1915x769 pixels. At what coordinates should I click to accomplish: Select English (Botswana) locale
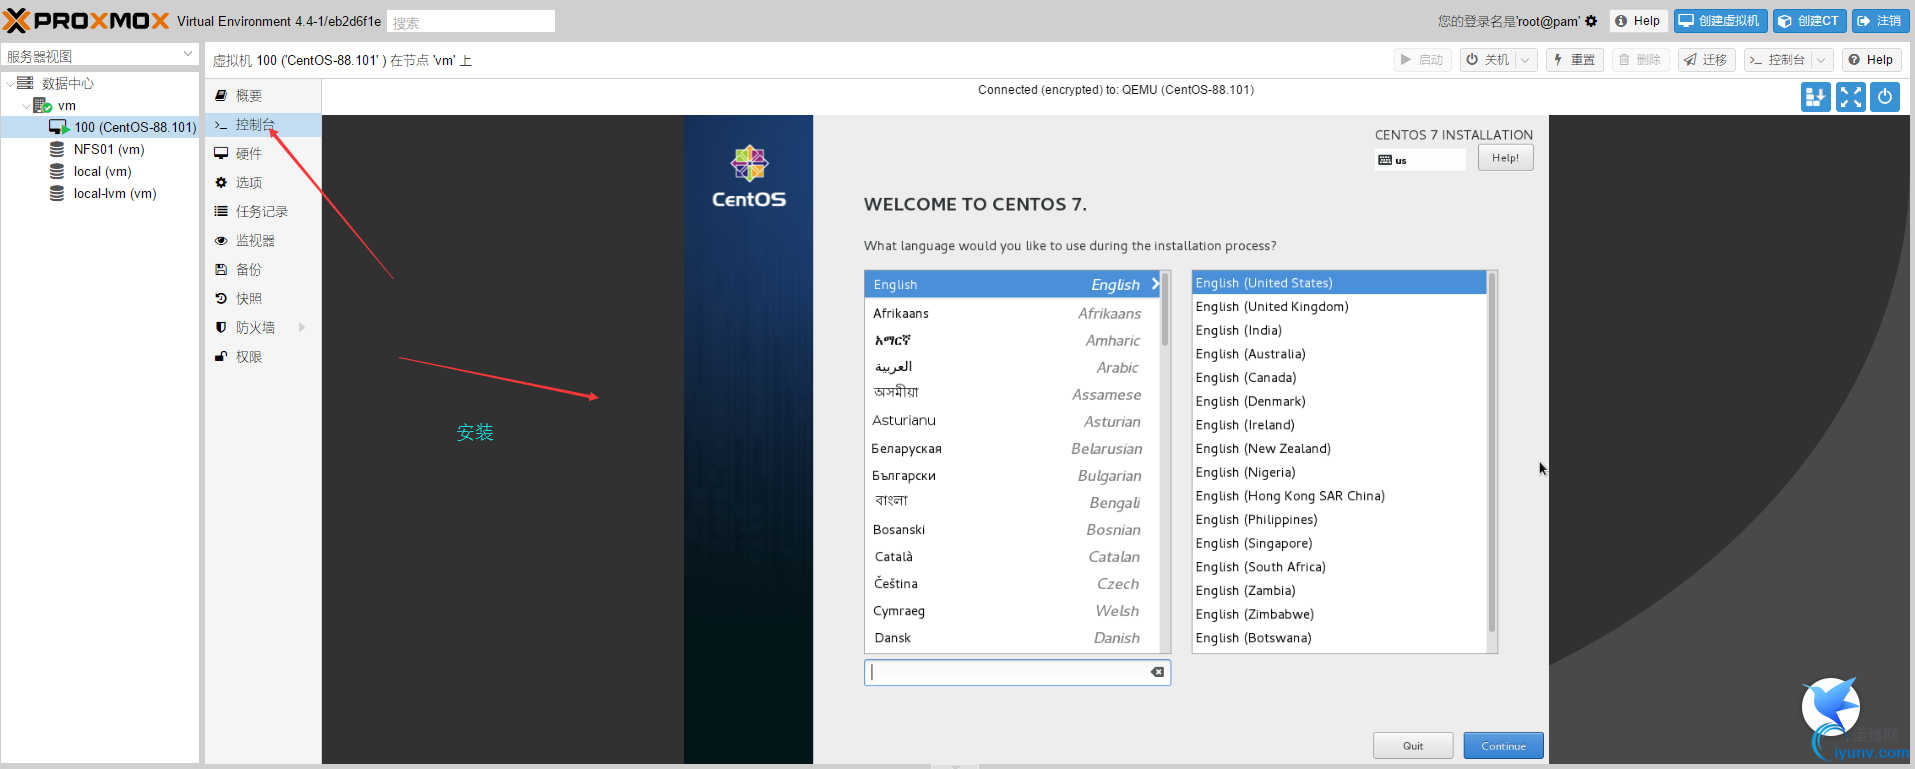click(1339, 638)
